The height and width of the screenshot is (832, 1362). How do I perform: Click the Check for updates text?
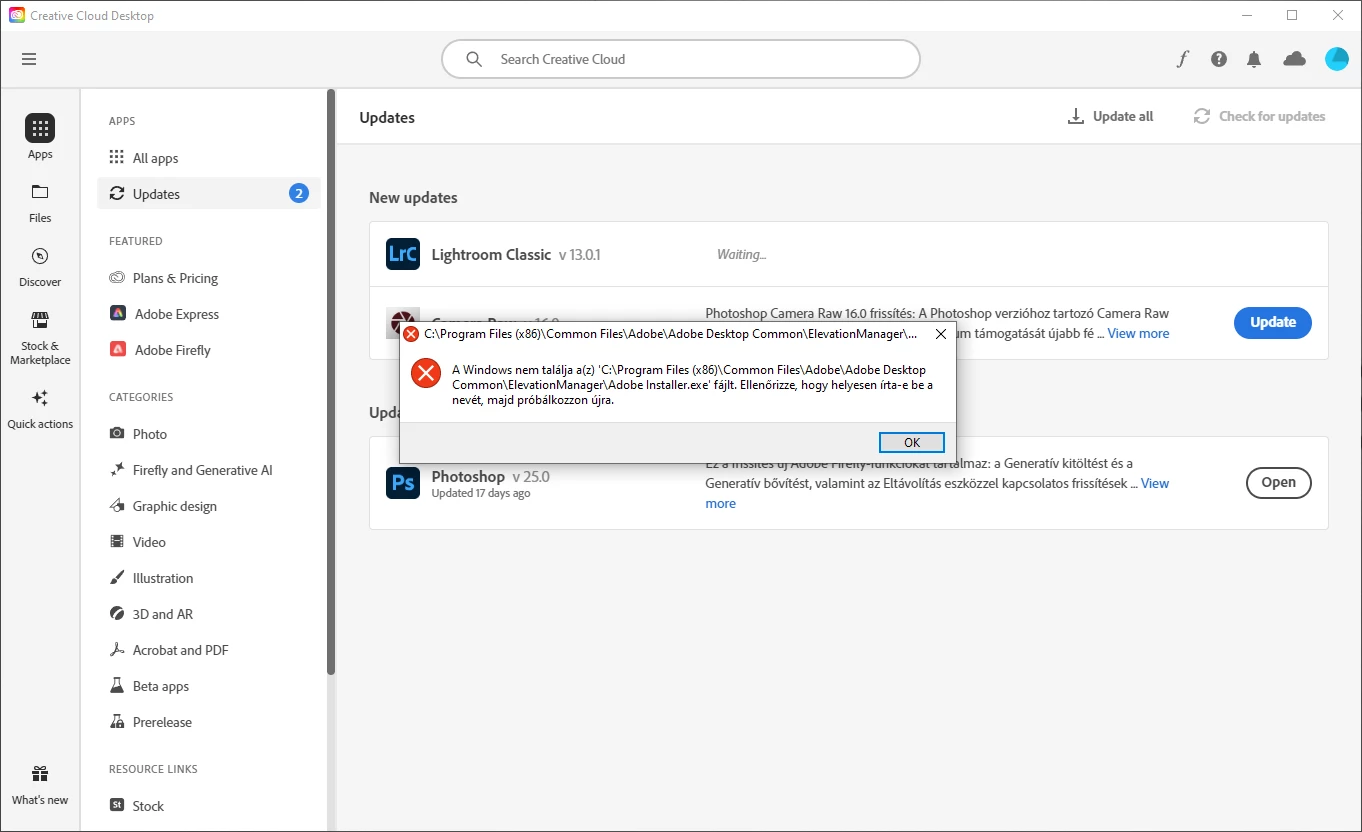(1272, 116)
